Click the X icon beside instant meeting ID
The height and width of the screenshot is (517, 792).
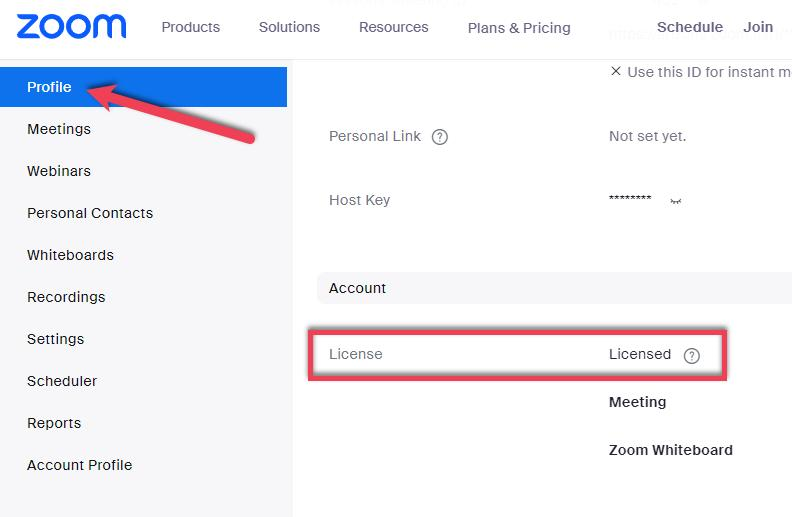616,71
